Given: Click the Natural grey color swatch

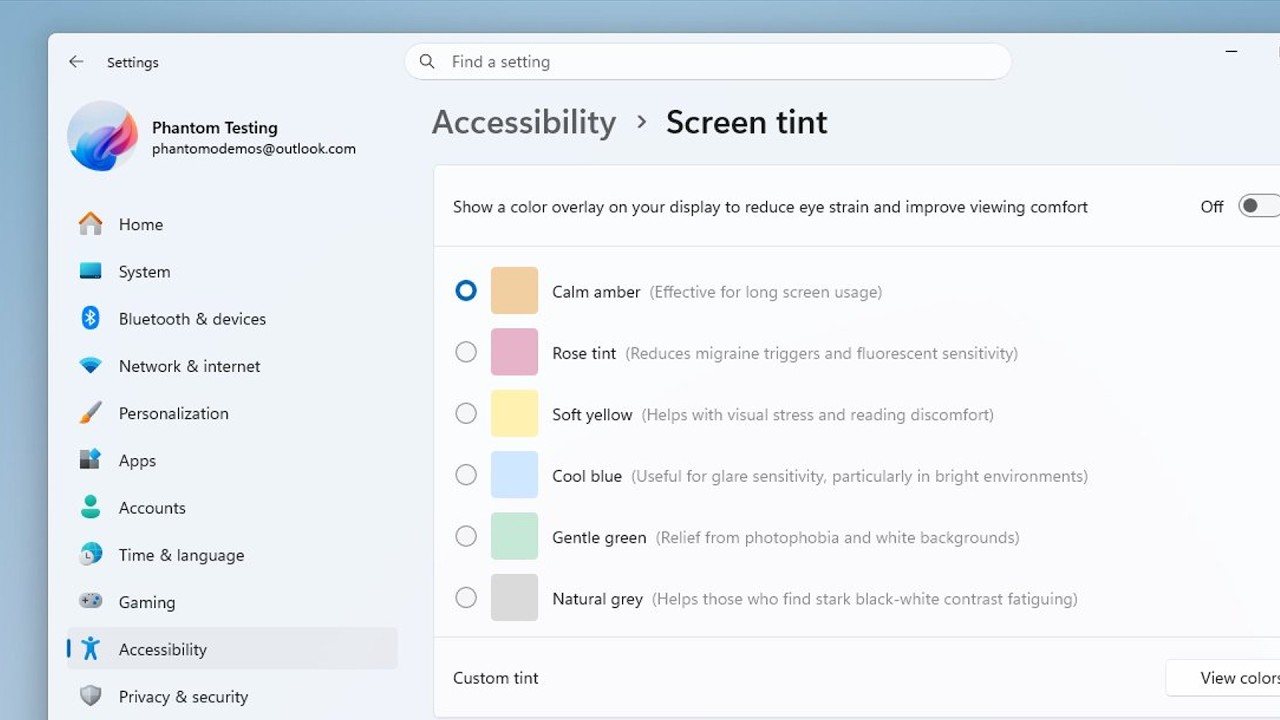Looking at the screenshot, I should (x=514, y=598).
